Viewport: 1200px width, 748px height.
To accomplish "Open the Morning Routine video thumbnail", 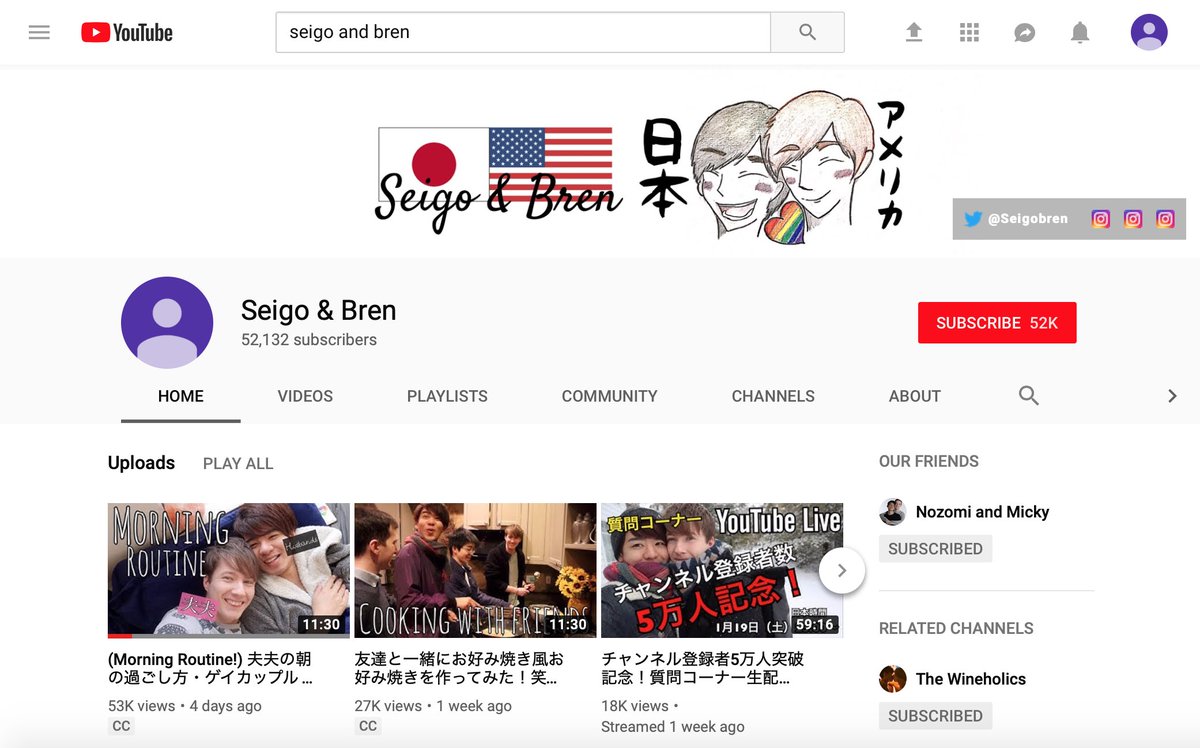I will tap(229, 570).
